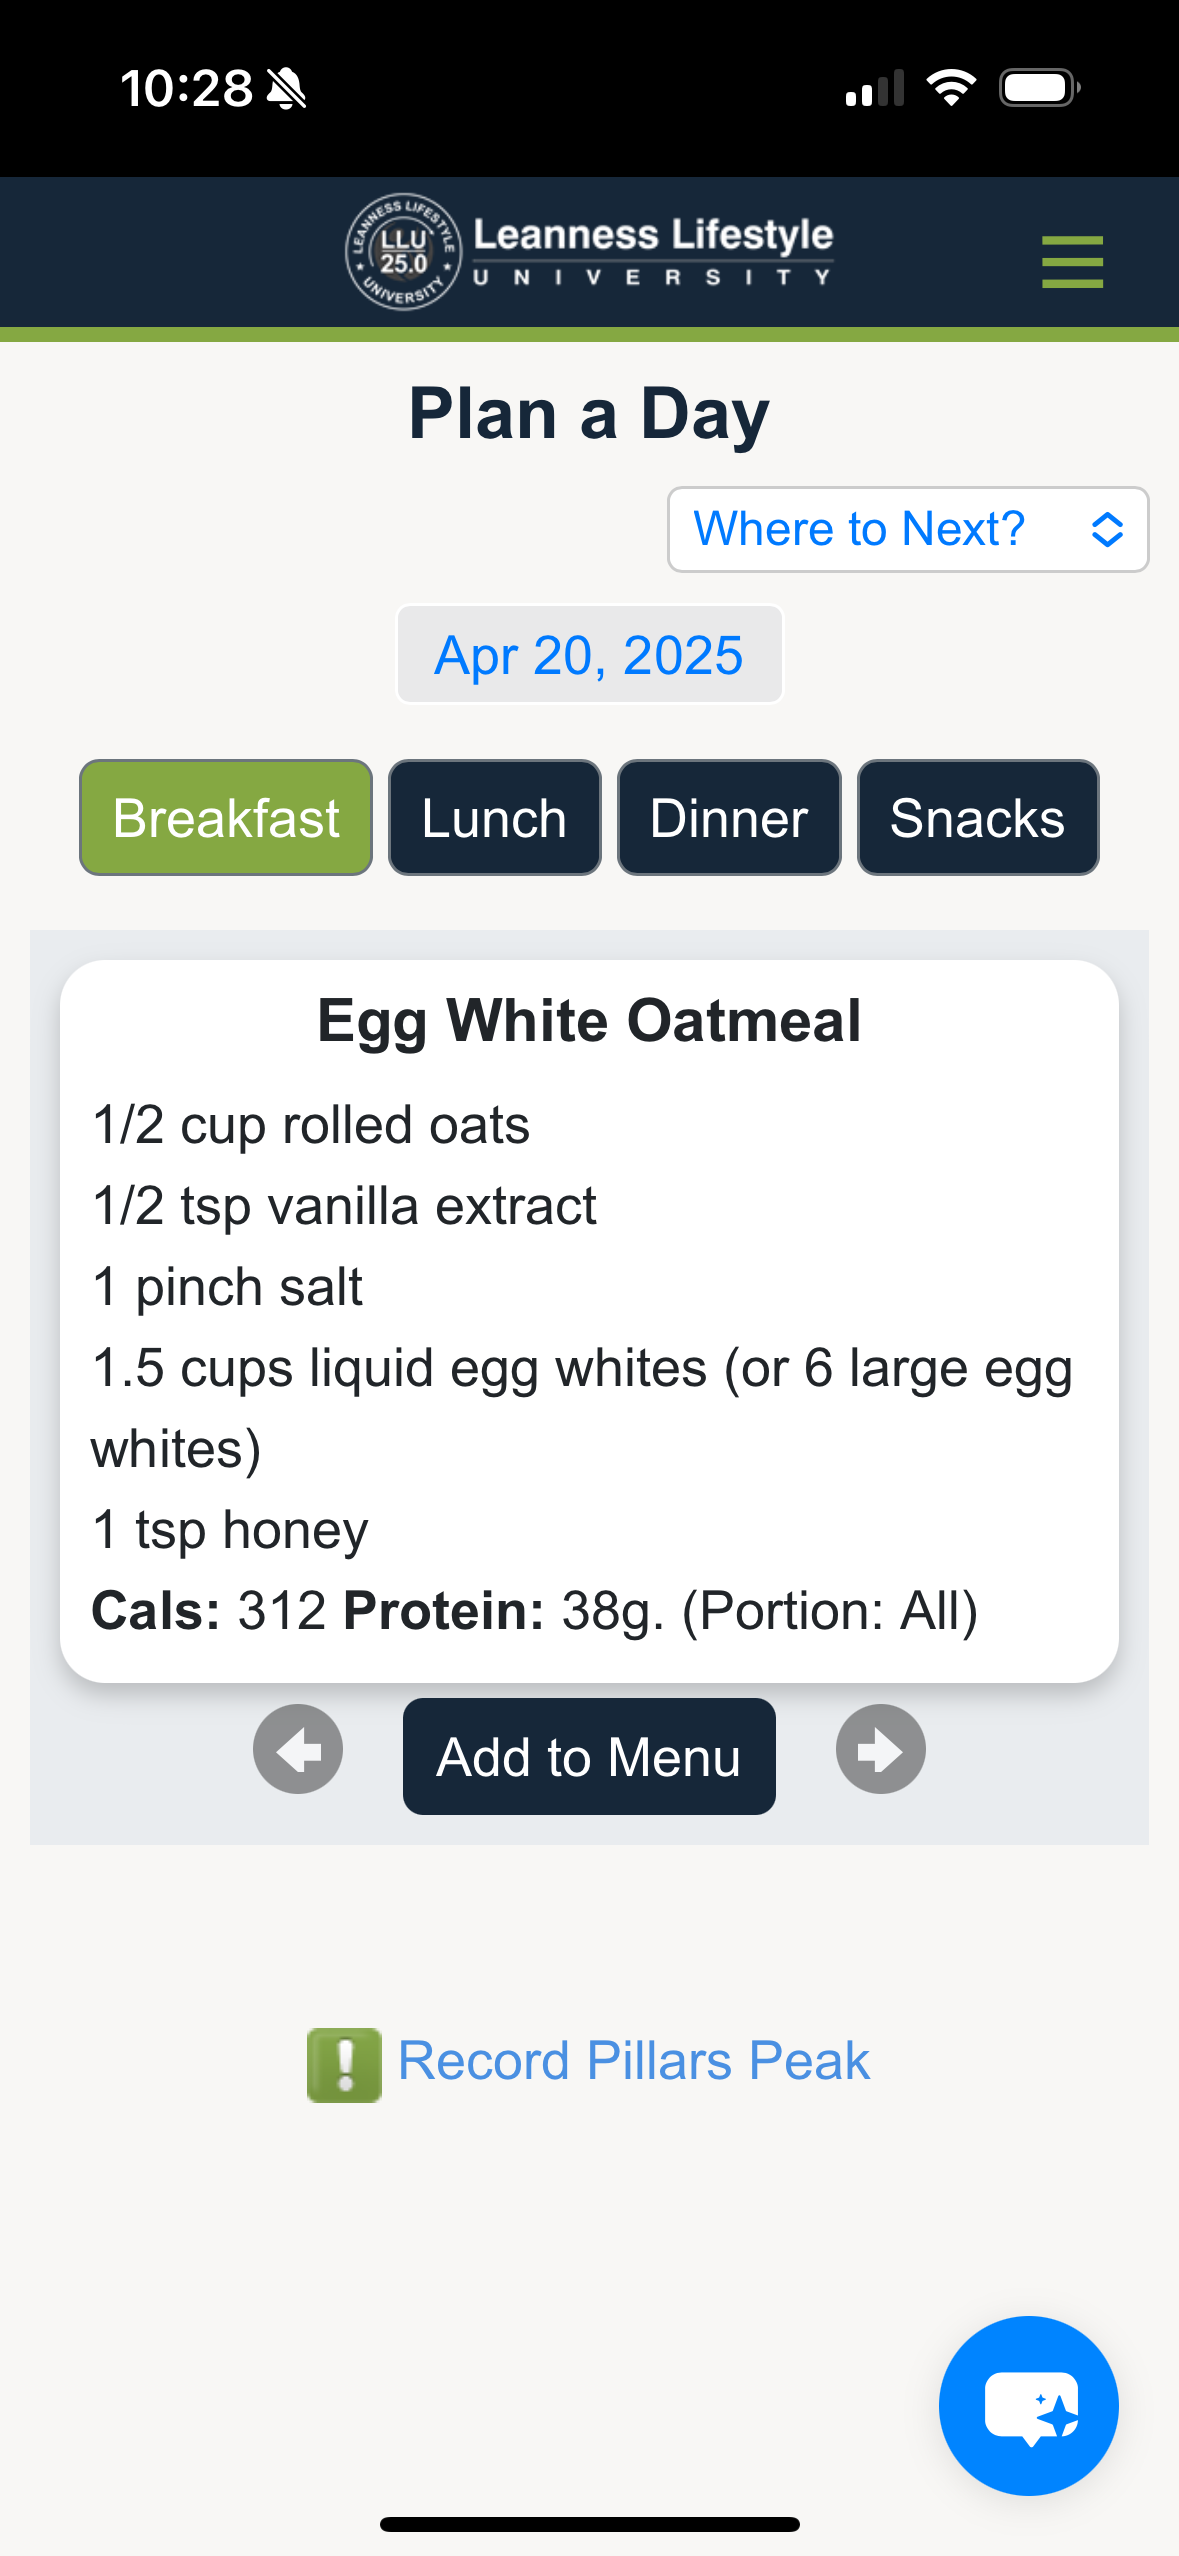This screenshot has height=2556, width=1179.
Task: Open the Record Pillars Peak link
Action: pyautogui.click(x=634, y=2061)
